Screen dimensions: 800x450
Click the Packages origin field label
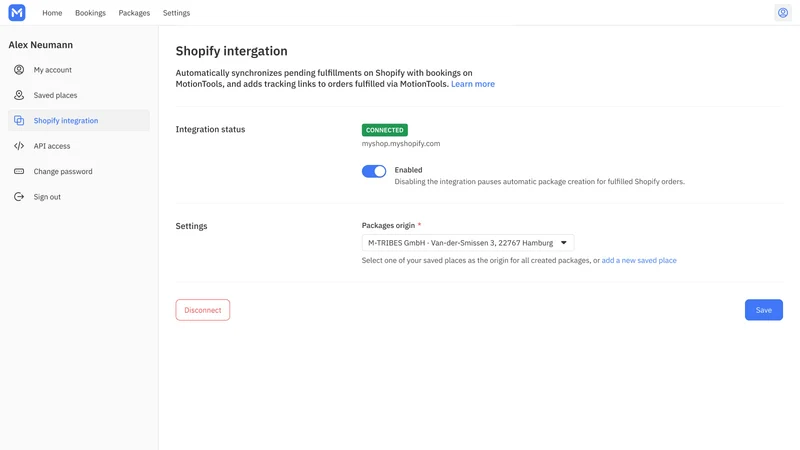[388, 226]
